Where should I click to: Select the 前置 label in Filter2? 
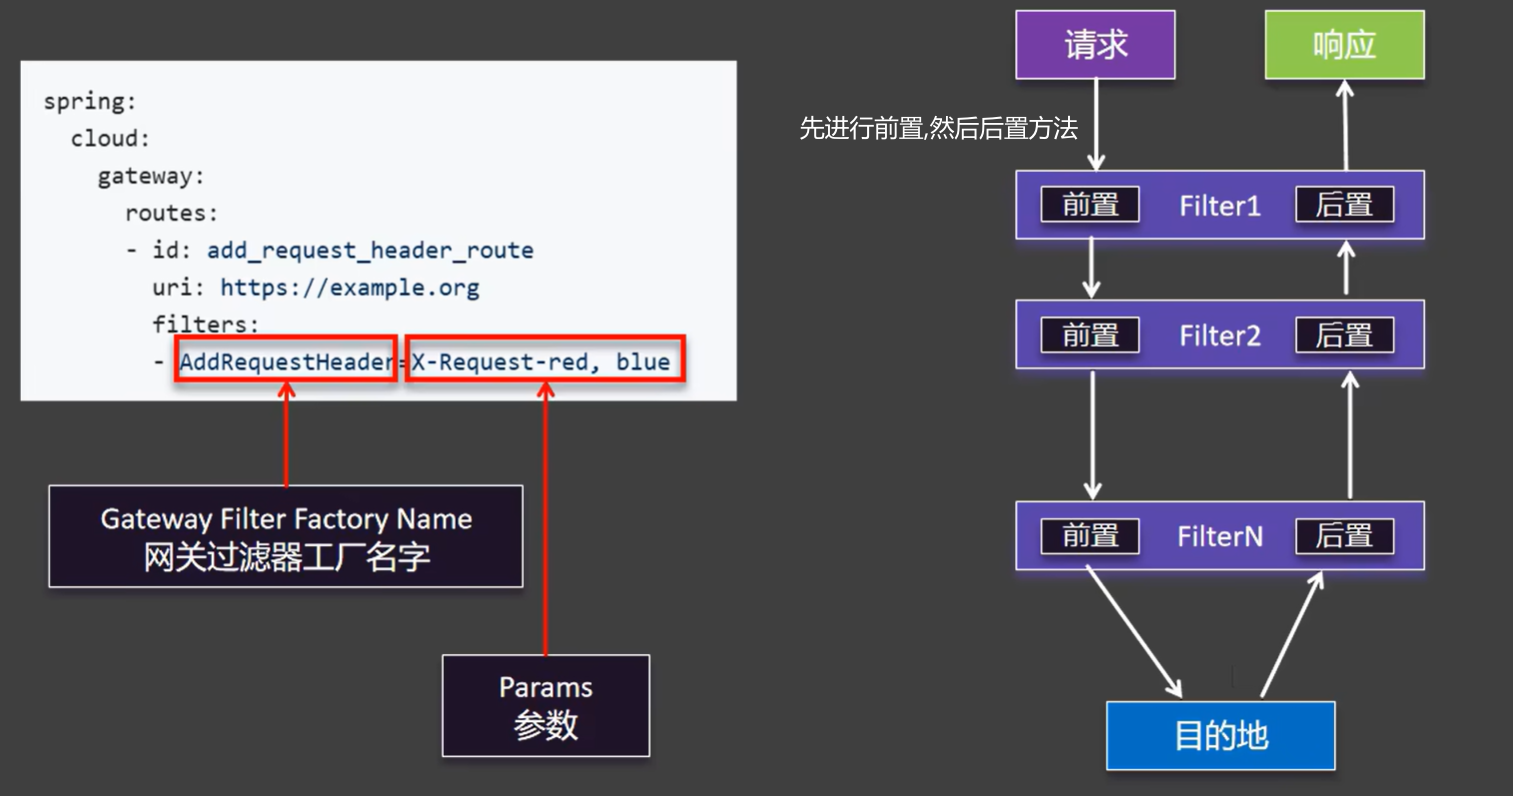pos(1090,335)
